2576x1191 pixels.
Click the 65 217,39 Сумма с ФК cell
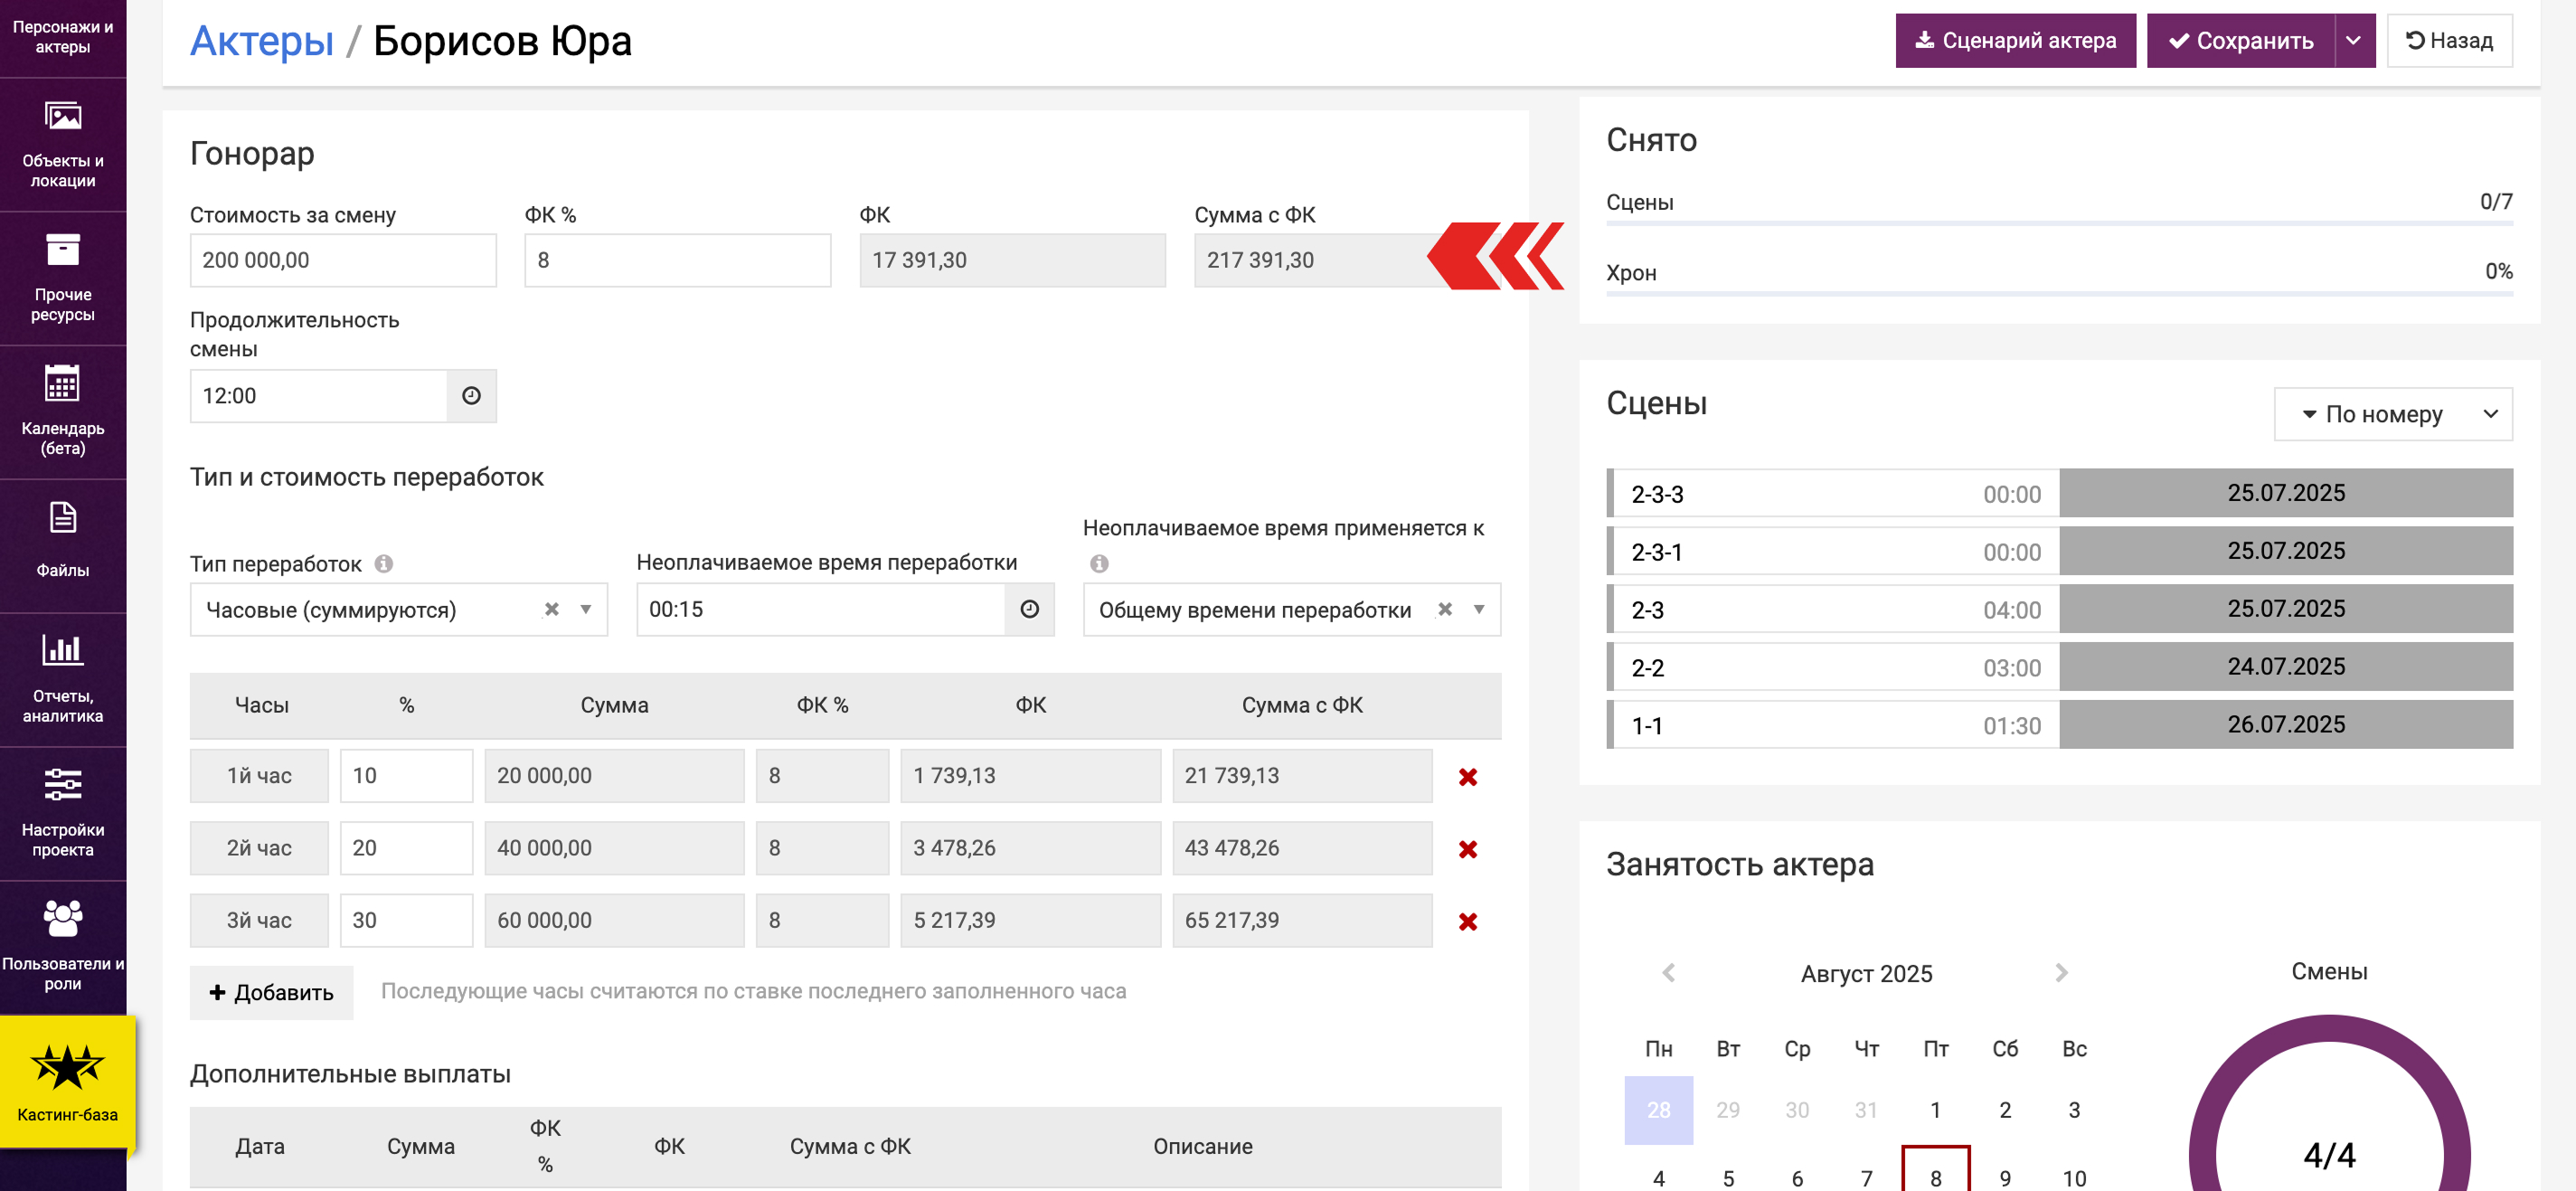click(x=1302, y=920)
